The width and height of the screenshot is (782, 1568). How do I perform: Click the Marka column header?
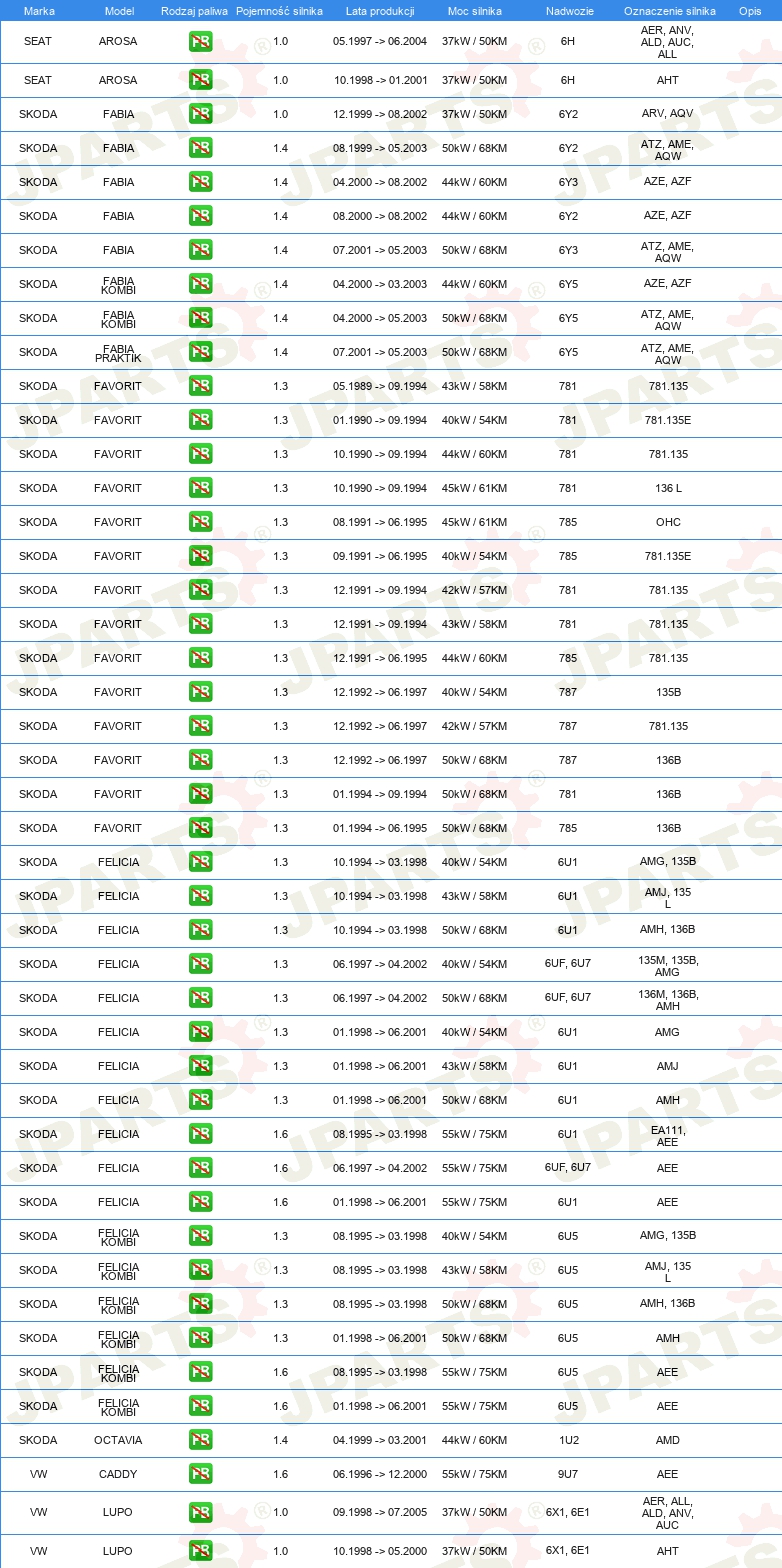[x=39, y=10]
